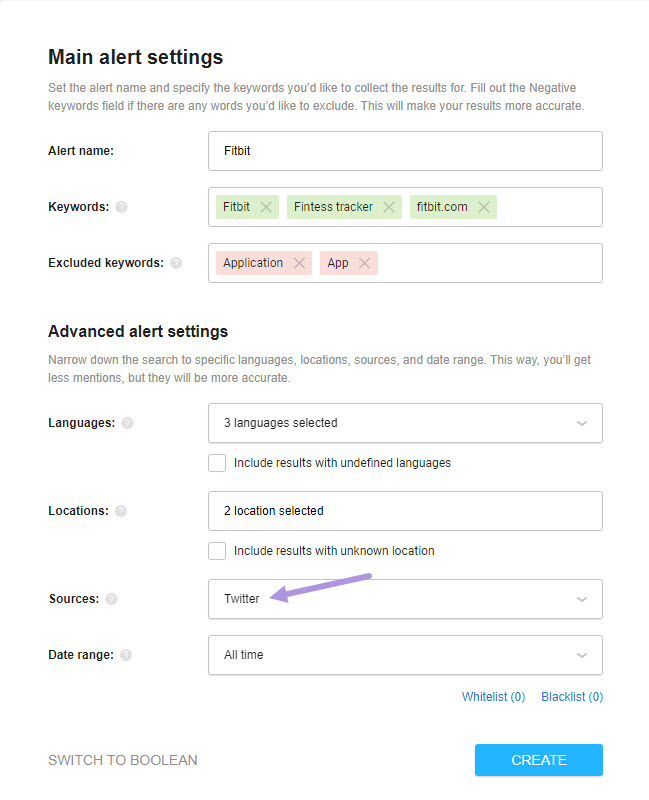
Task: Expand the Languages dropdown
Action: [x=405, y=423]
